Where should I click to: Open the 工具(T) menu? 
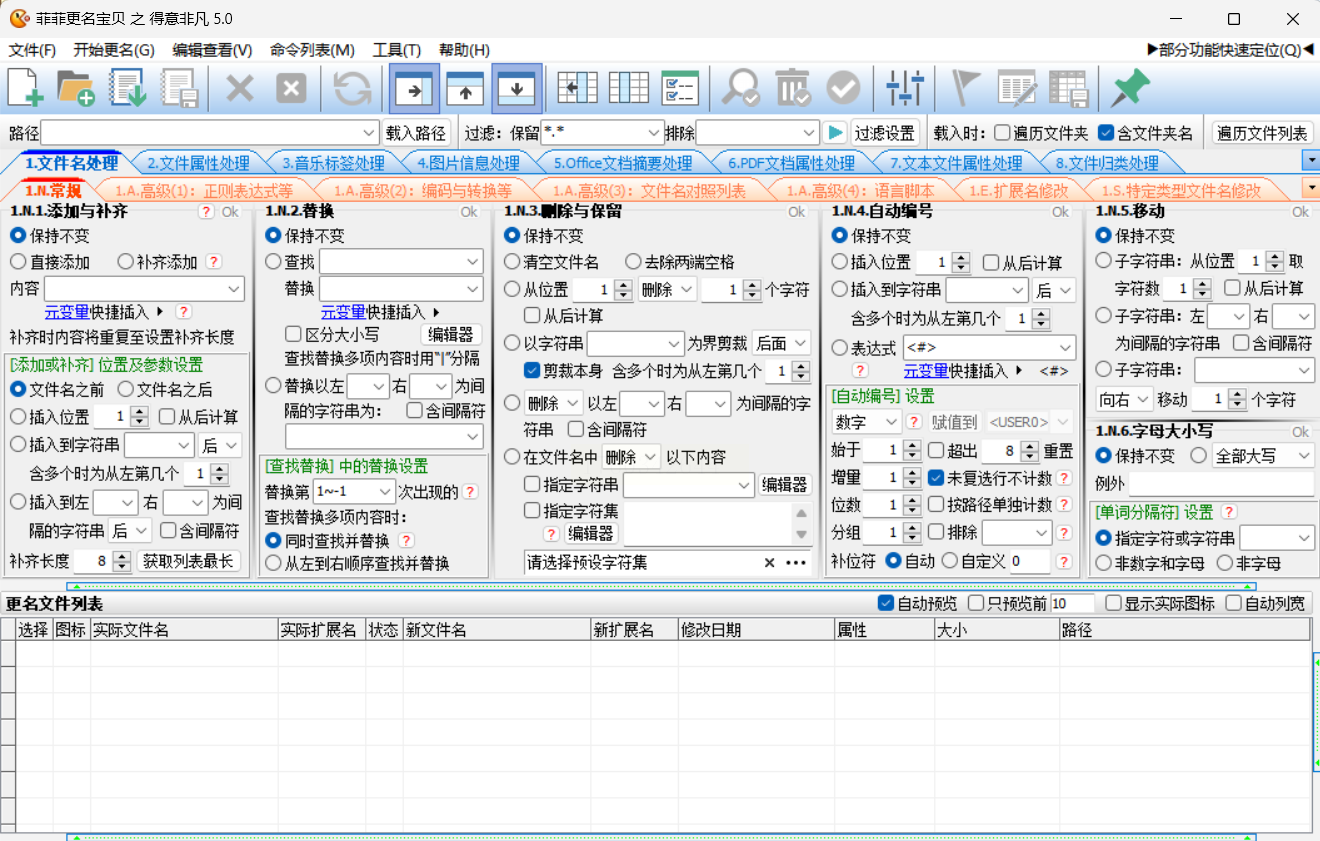(x=396, y=50)
